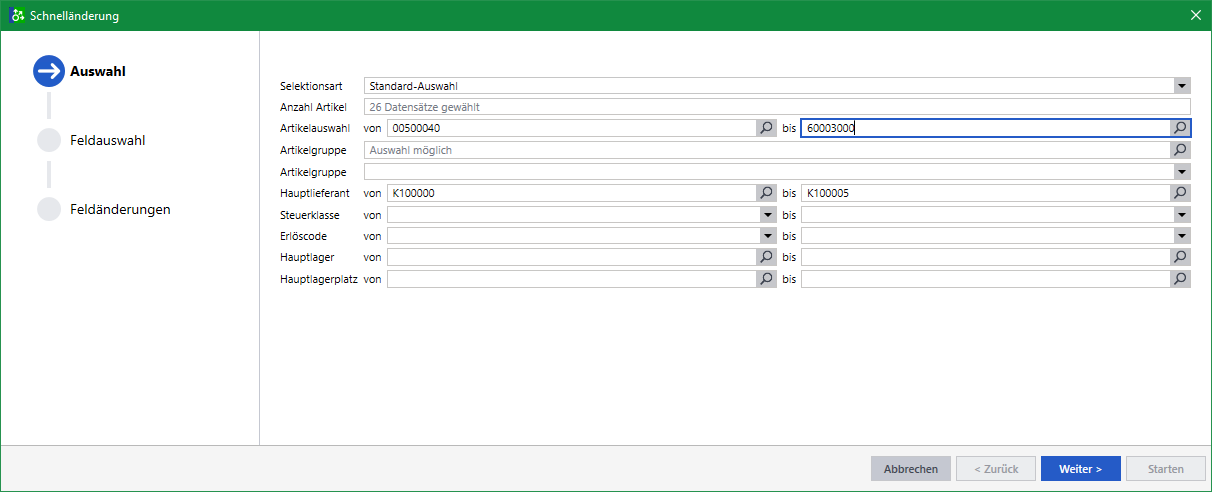Open lookup for Hauptlager von field

767,258
